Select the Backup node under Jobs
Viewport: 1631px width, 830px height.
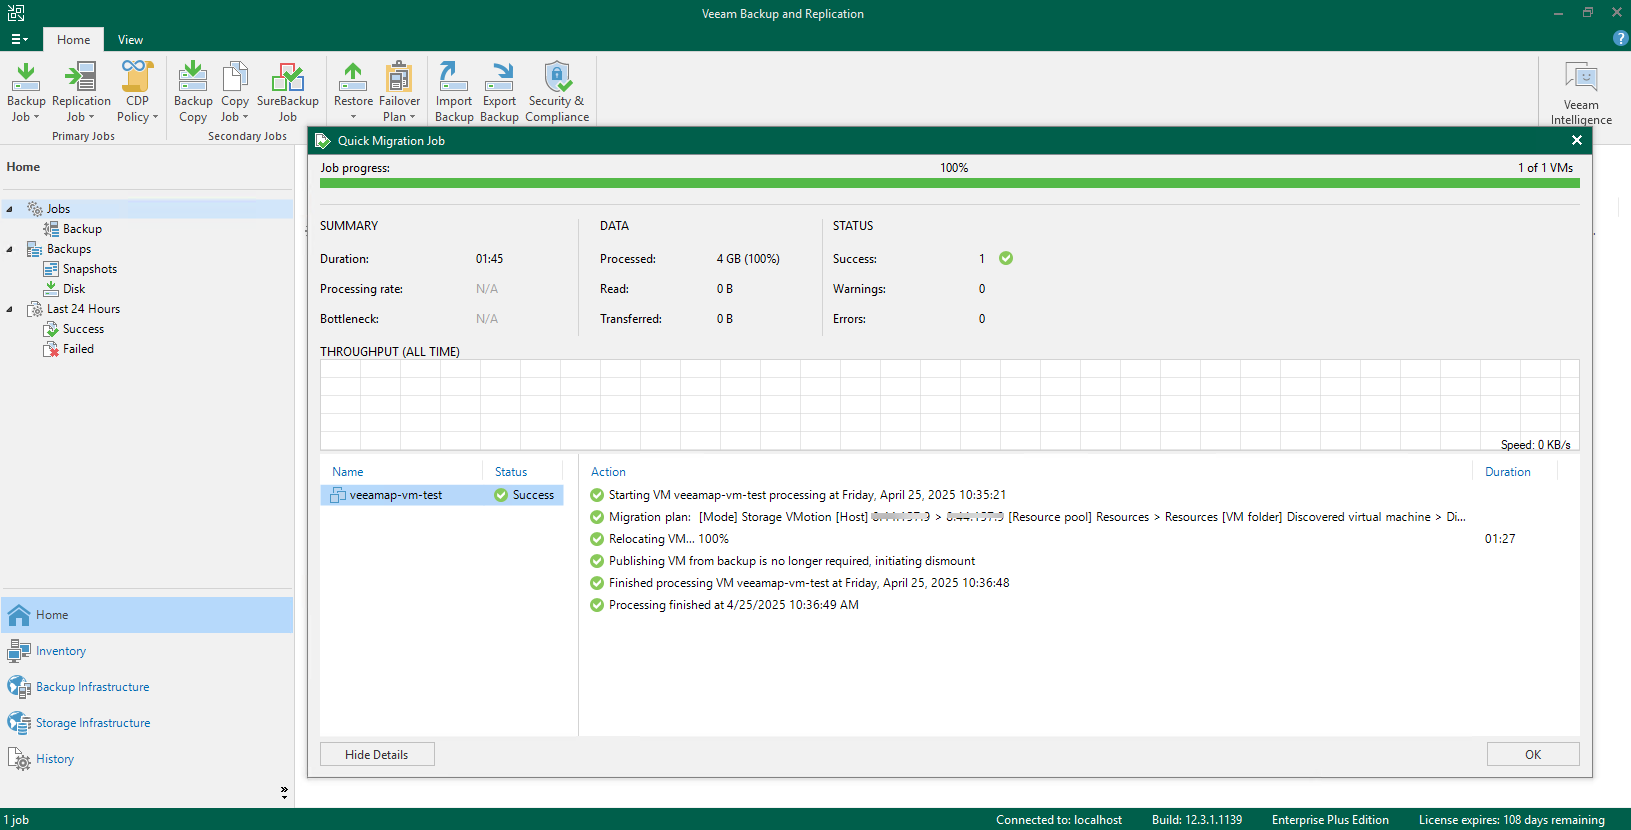tap(82, 229)
